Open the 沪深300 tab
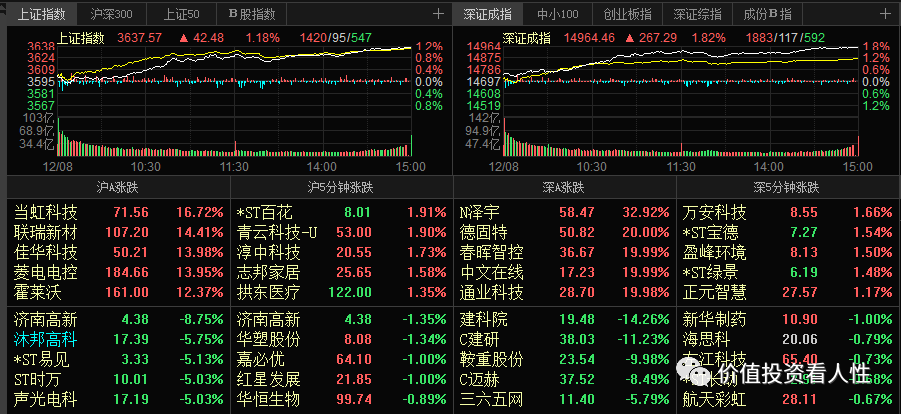This screenshot has height=414, width=901. (x=111, y=14)
